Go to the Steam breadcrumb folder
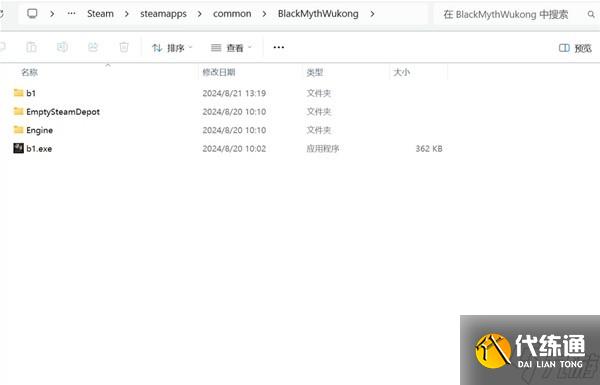Screen dimensions: 600x385 pyautogui.click(x=100, y=14)
